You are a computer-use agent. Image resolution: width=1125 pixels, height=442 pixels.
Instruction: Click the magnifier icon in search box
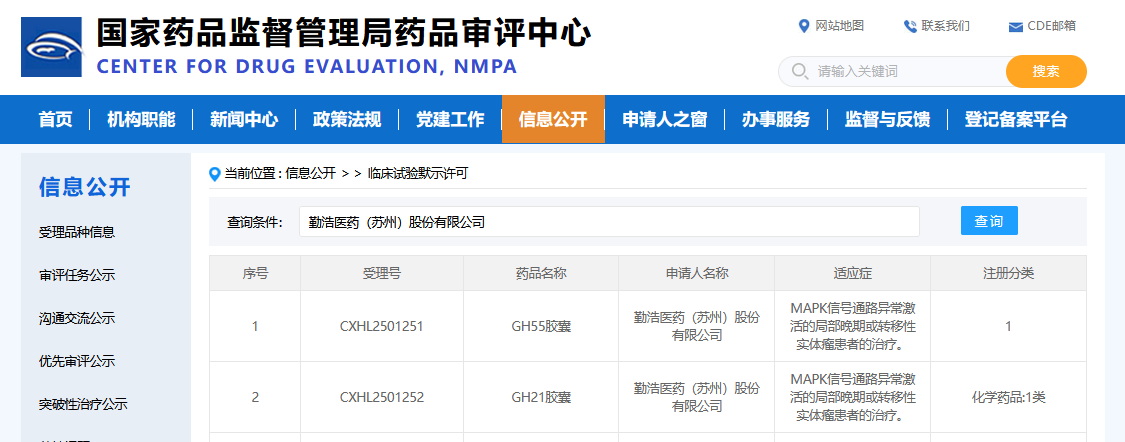coord(799,72)
